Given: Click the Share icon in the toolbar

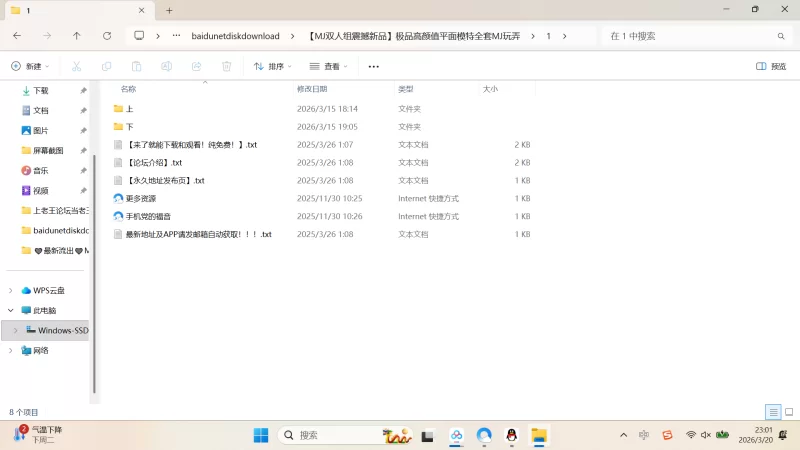Looking at the screenshot, I should [x=196, y=66].
